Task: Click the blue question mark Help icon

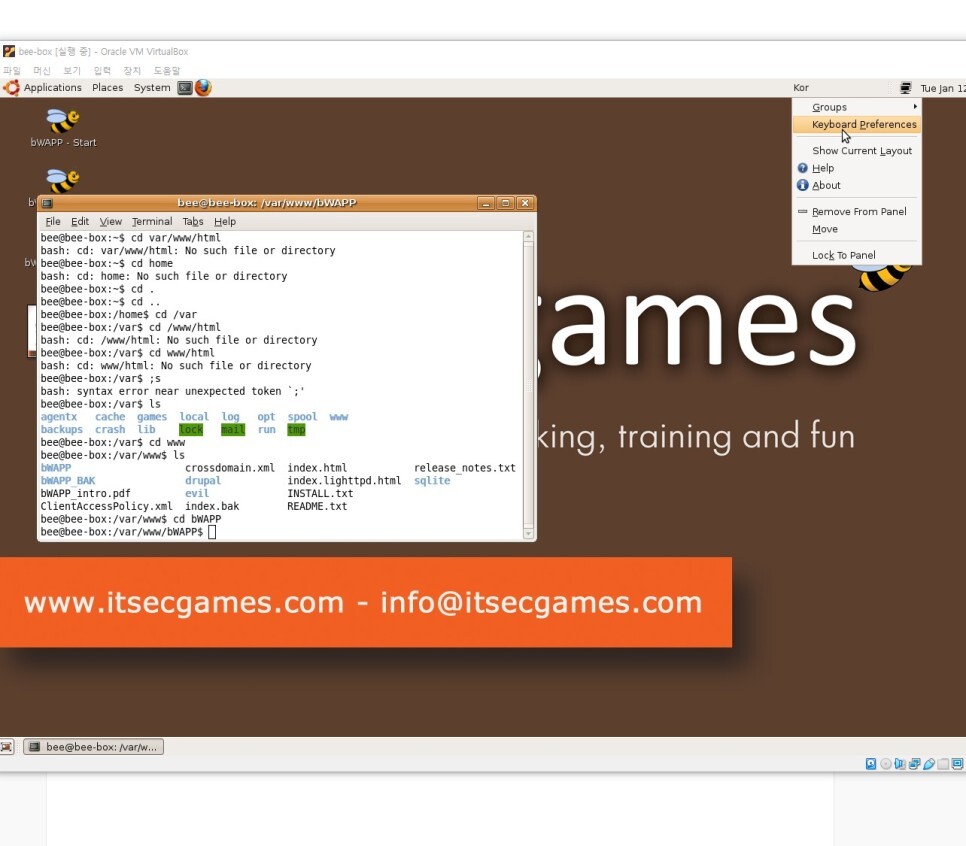Action: coord(802,168)
